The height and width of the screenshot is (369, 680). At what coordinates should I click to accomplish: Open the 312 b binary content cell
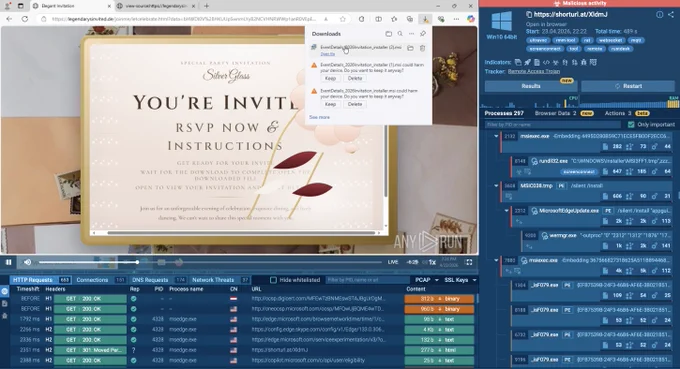(x=439, y=299)
